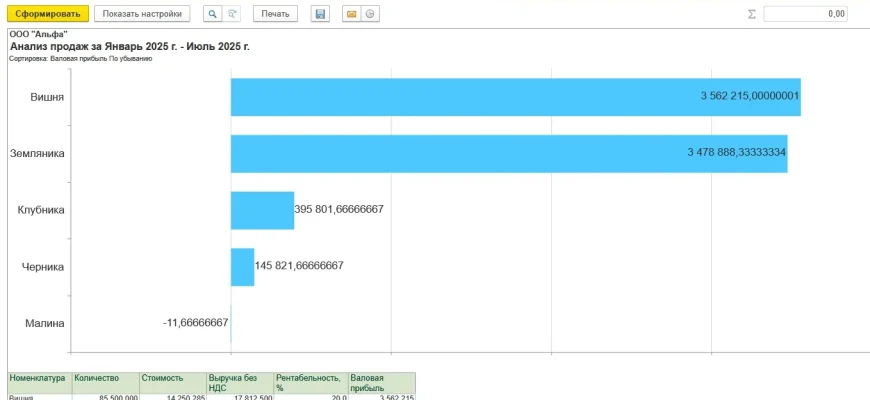This screenshot has height=400, width=870.
Task: Click the Малина axis label
Action: click(44, 323)
